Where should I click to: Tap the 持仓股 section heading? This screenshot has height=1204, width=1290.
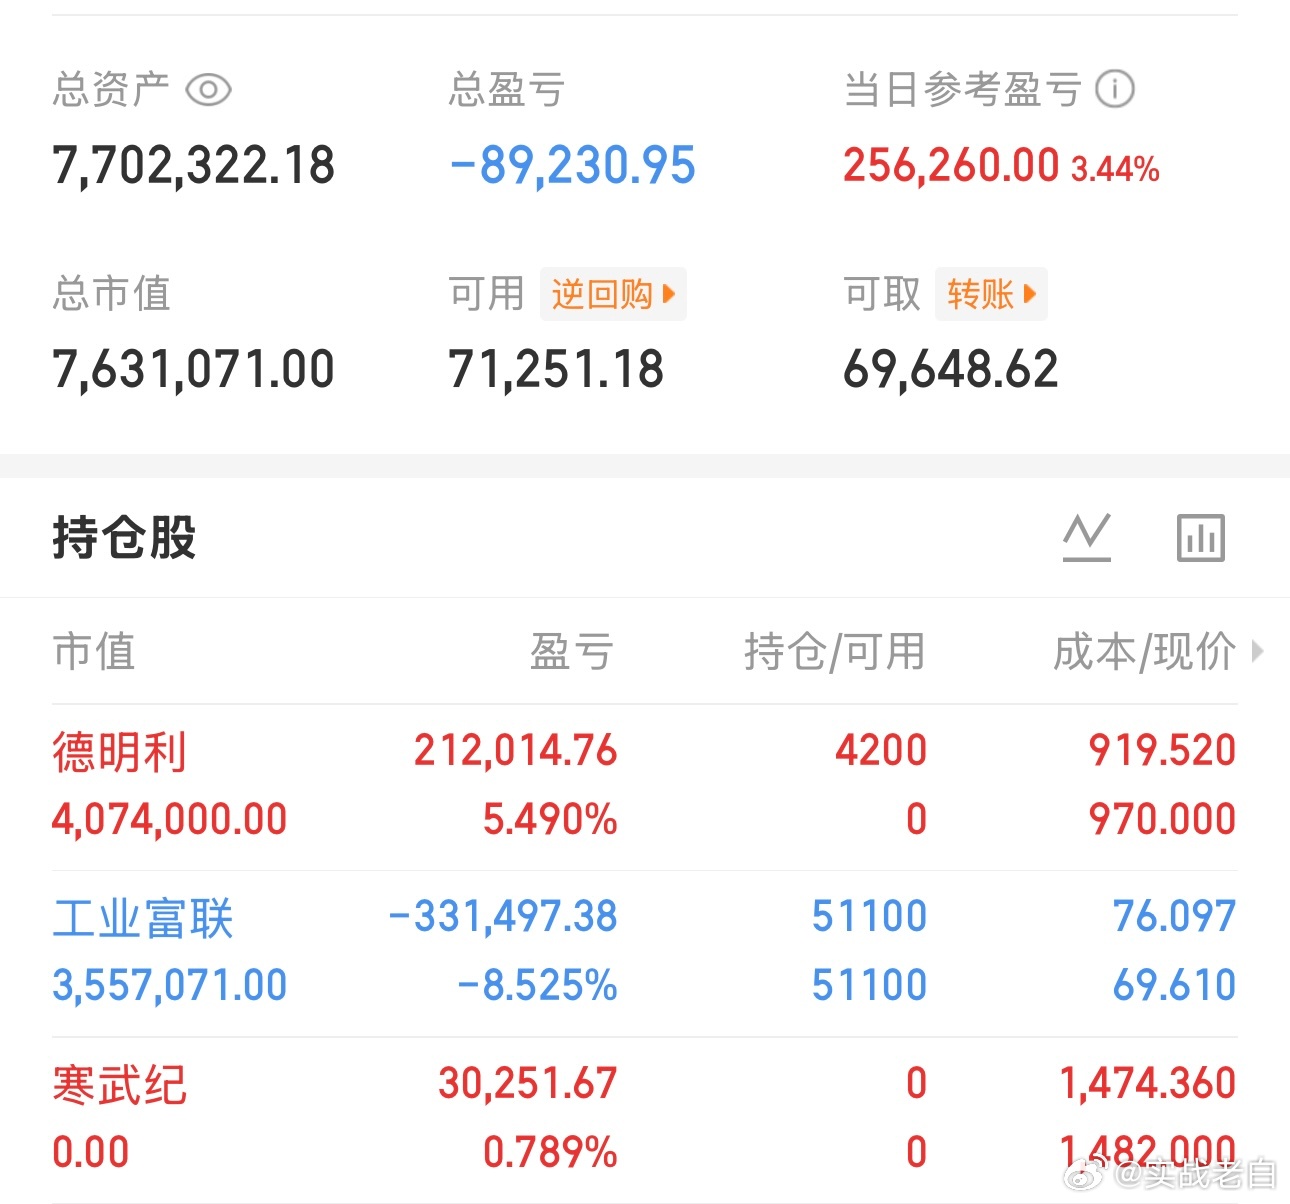[x=124, y=537]
